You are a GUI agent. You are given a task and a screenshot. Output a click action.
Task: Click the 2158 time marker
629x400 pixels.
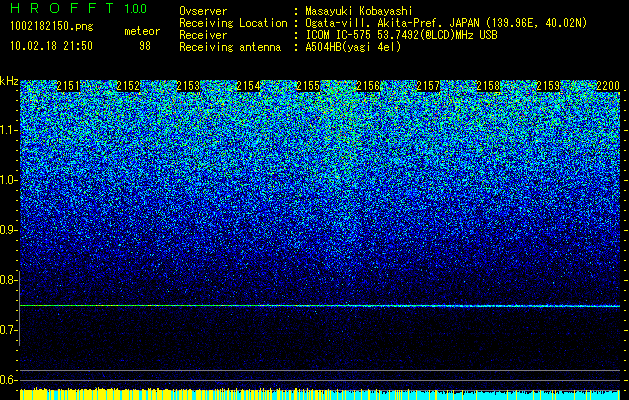click(x=488, y=86)
